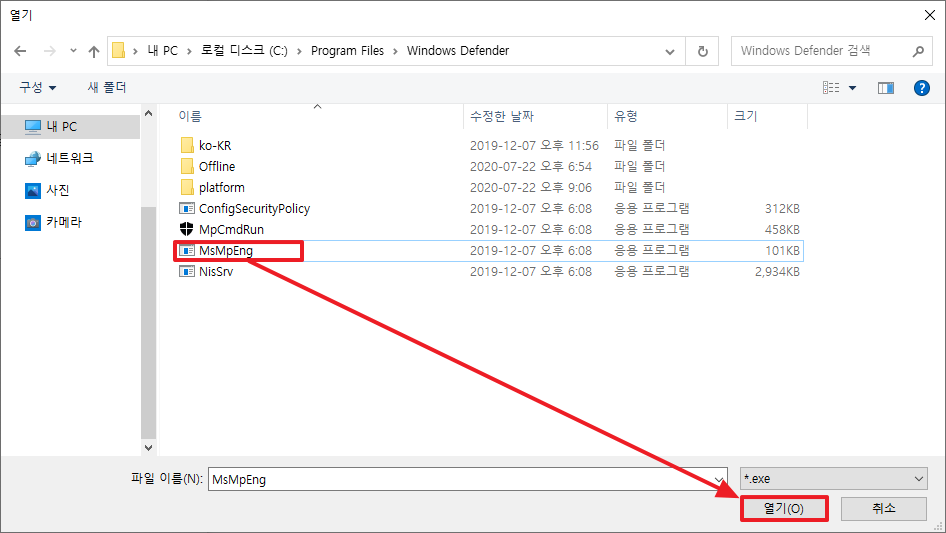Click the magnifier search icon
This screenshot has width=946, height=533.
tap(918, 51)
